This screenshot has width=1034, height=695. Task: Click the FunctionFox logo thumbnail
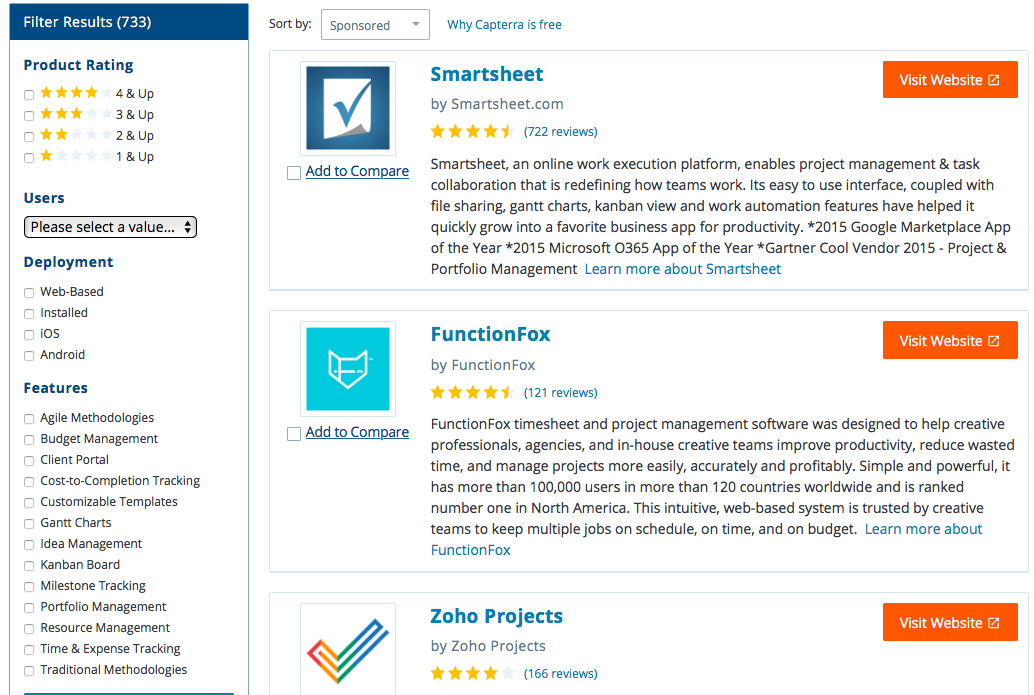click(x=348, y=369)
